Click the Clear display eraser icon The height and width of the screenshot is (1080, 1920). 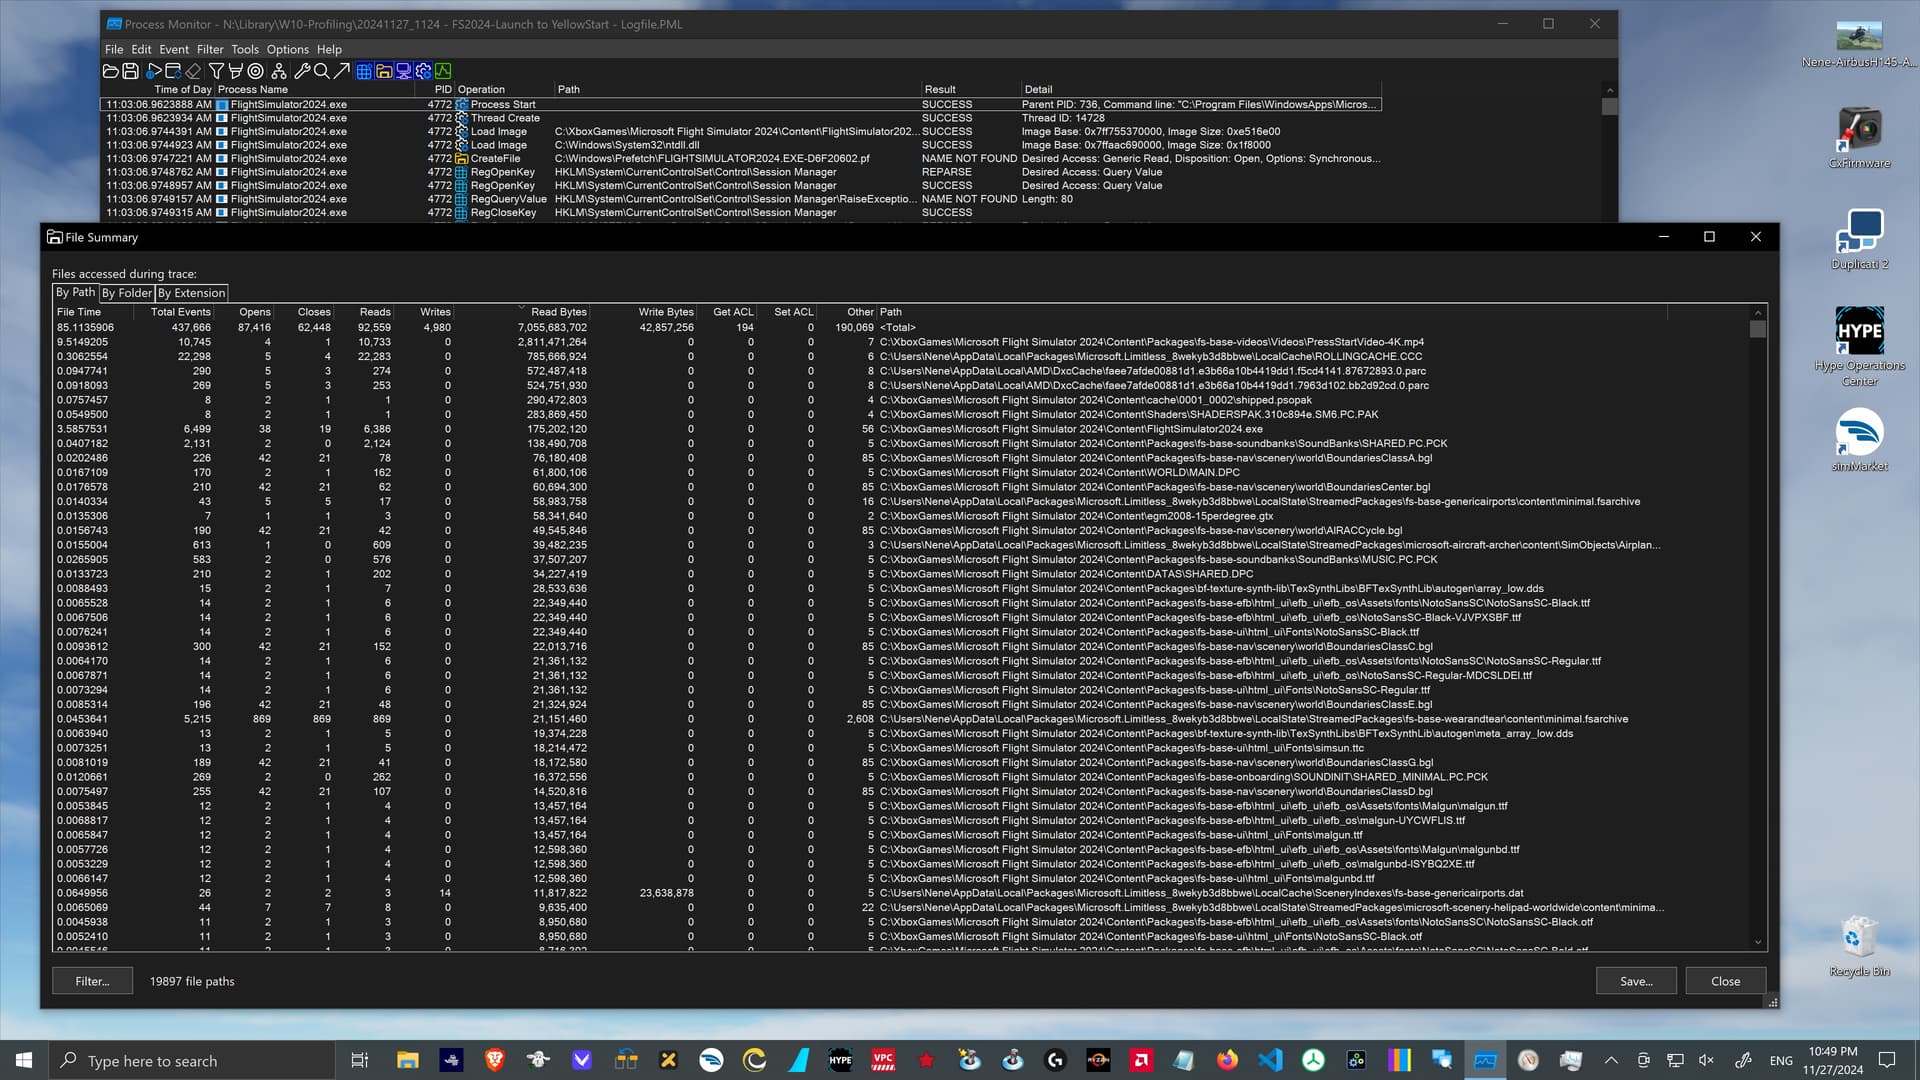pos(193,71)
